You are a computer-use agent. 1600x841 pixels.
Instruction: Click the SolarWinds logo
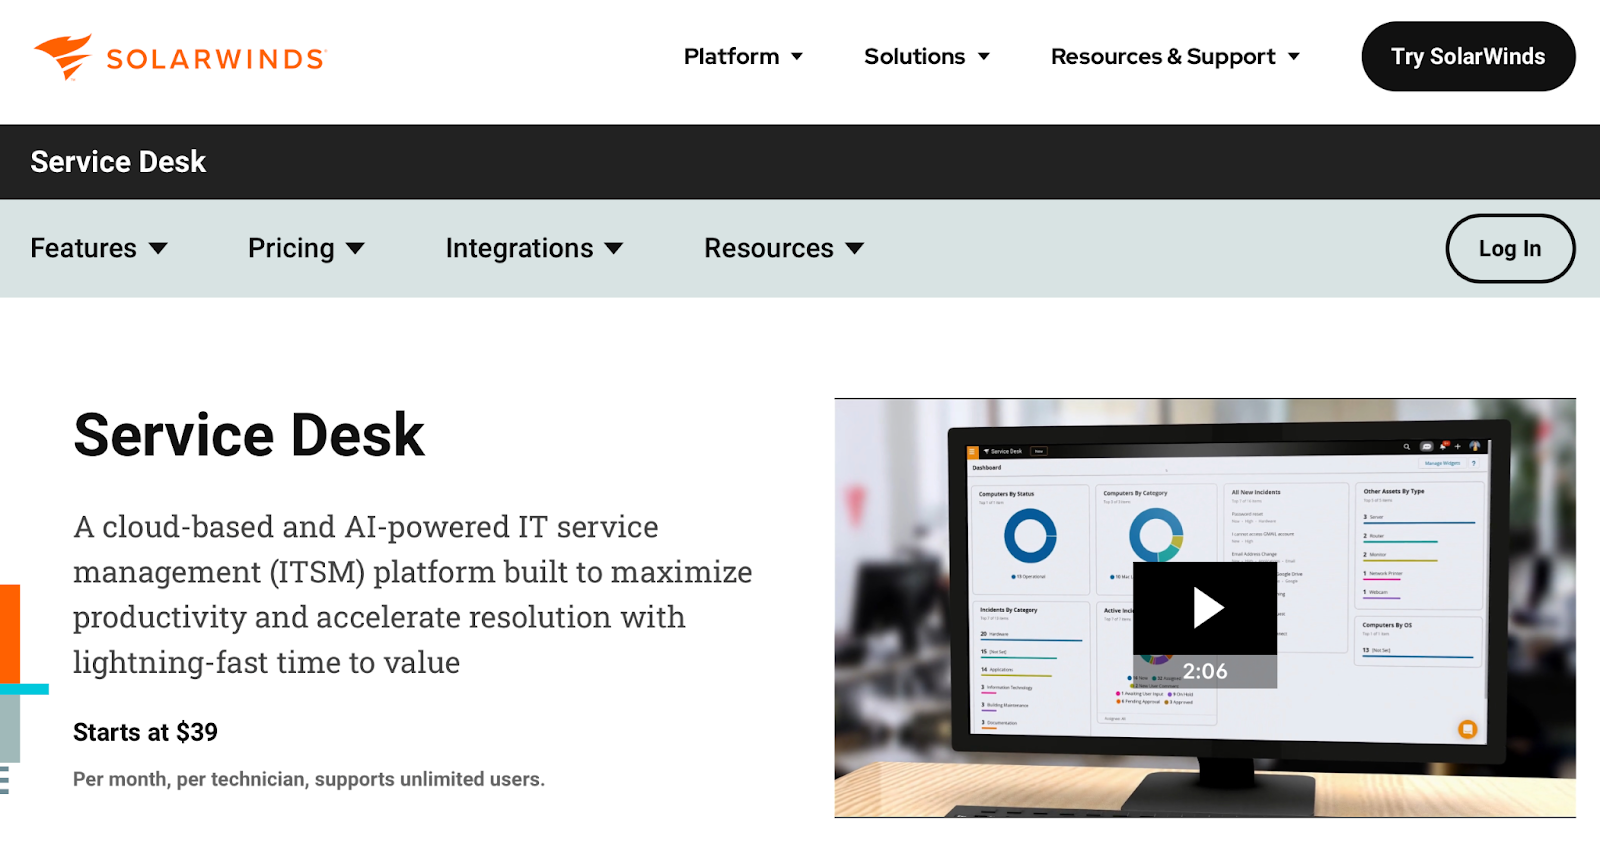180,57
